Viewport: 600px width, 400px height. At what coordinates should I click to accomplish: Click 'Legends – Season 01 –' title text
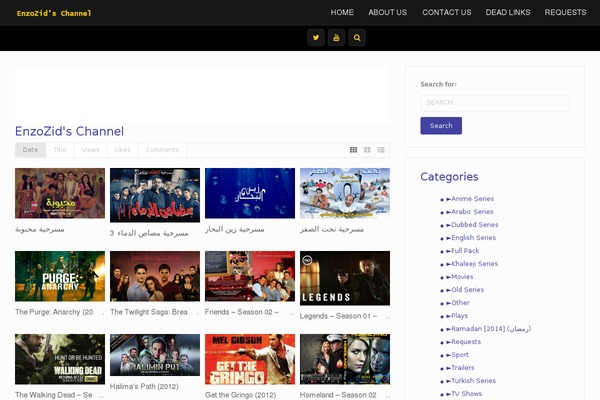pos(338,316)
